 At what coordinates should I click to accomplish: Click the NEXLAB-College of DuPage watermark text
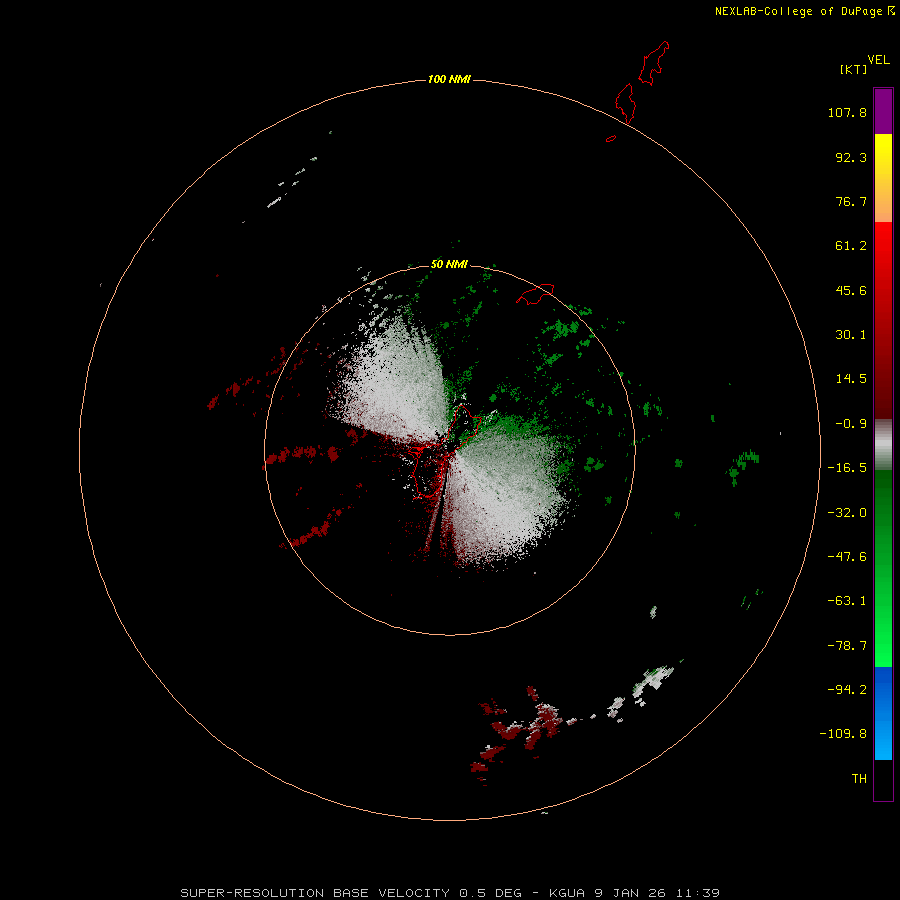click(805, 11)
